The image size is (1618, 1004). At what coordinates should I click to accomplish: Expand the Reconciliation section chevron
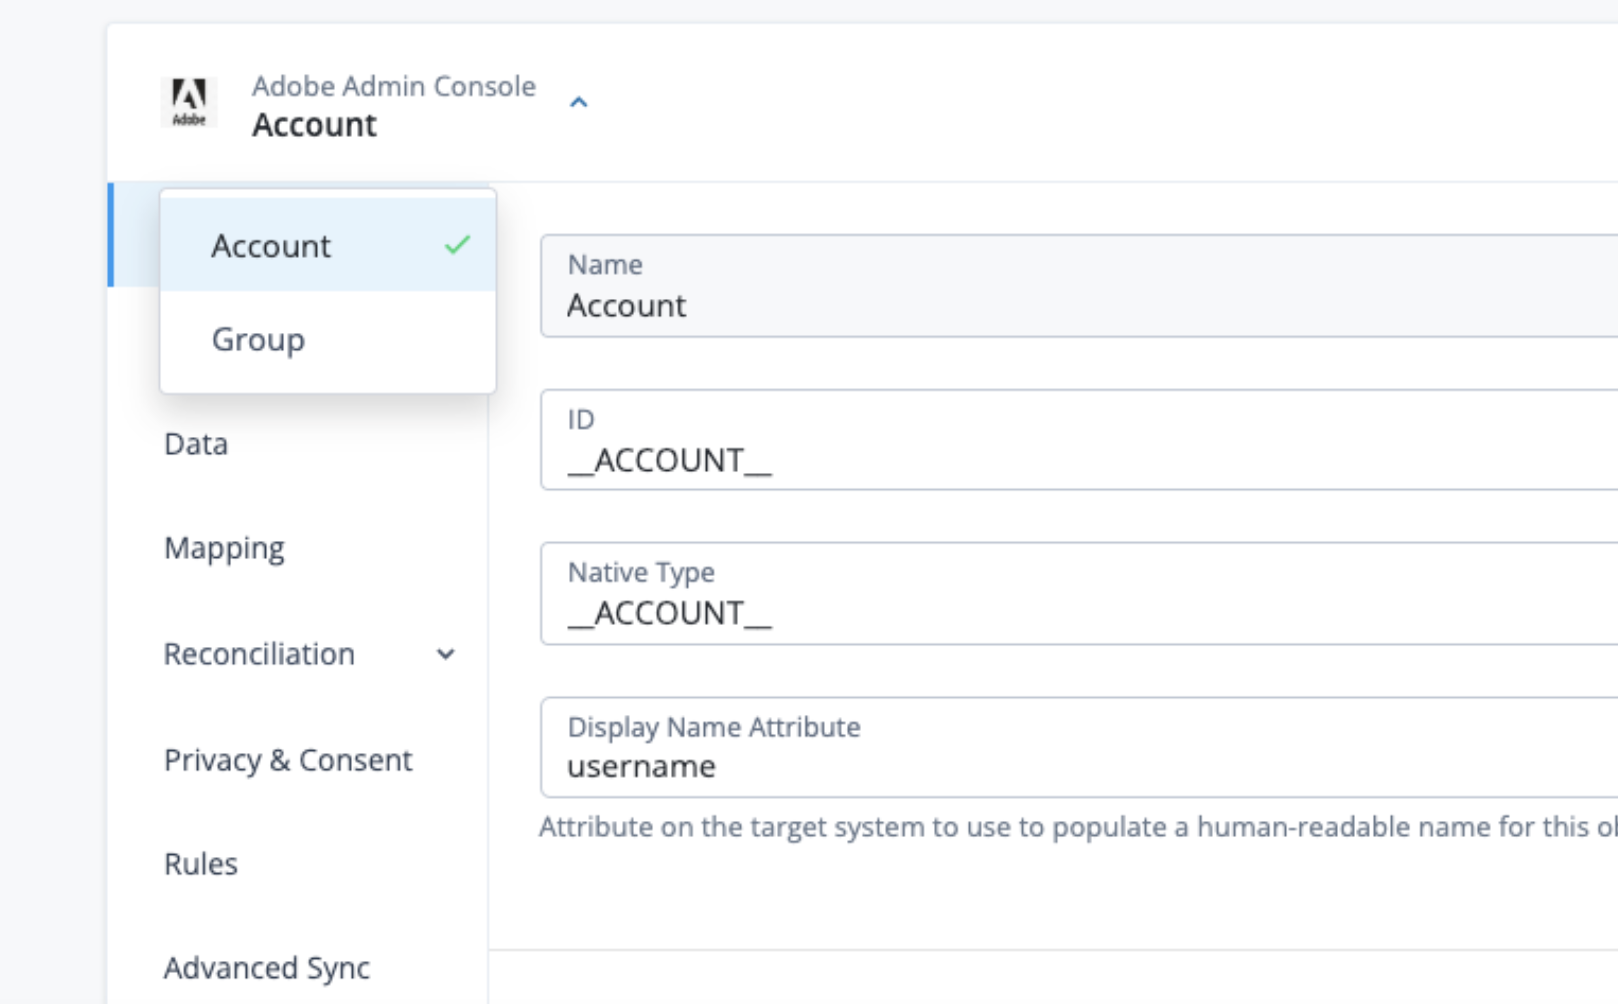[x=447, y=654]
